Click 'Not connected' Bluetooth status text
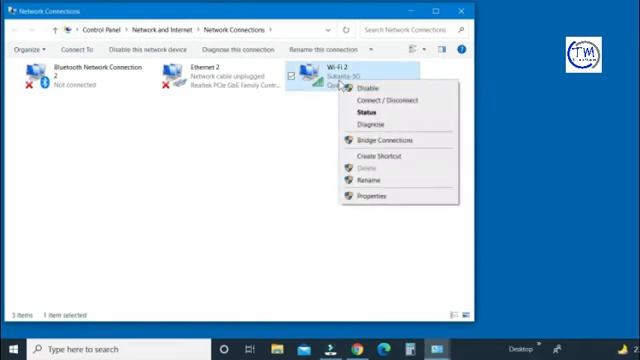The height and width of the screenshot is (360, 640). pyautogui.click(x=75, y=85)
